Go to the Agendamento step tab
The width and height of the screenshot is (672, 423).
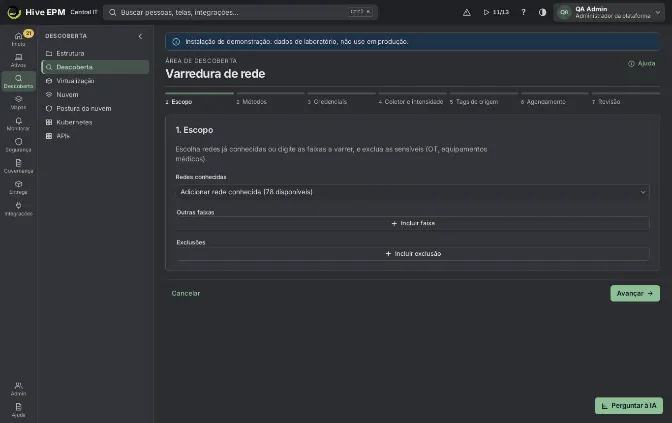pyautogui.click(x=555, y=99)
